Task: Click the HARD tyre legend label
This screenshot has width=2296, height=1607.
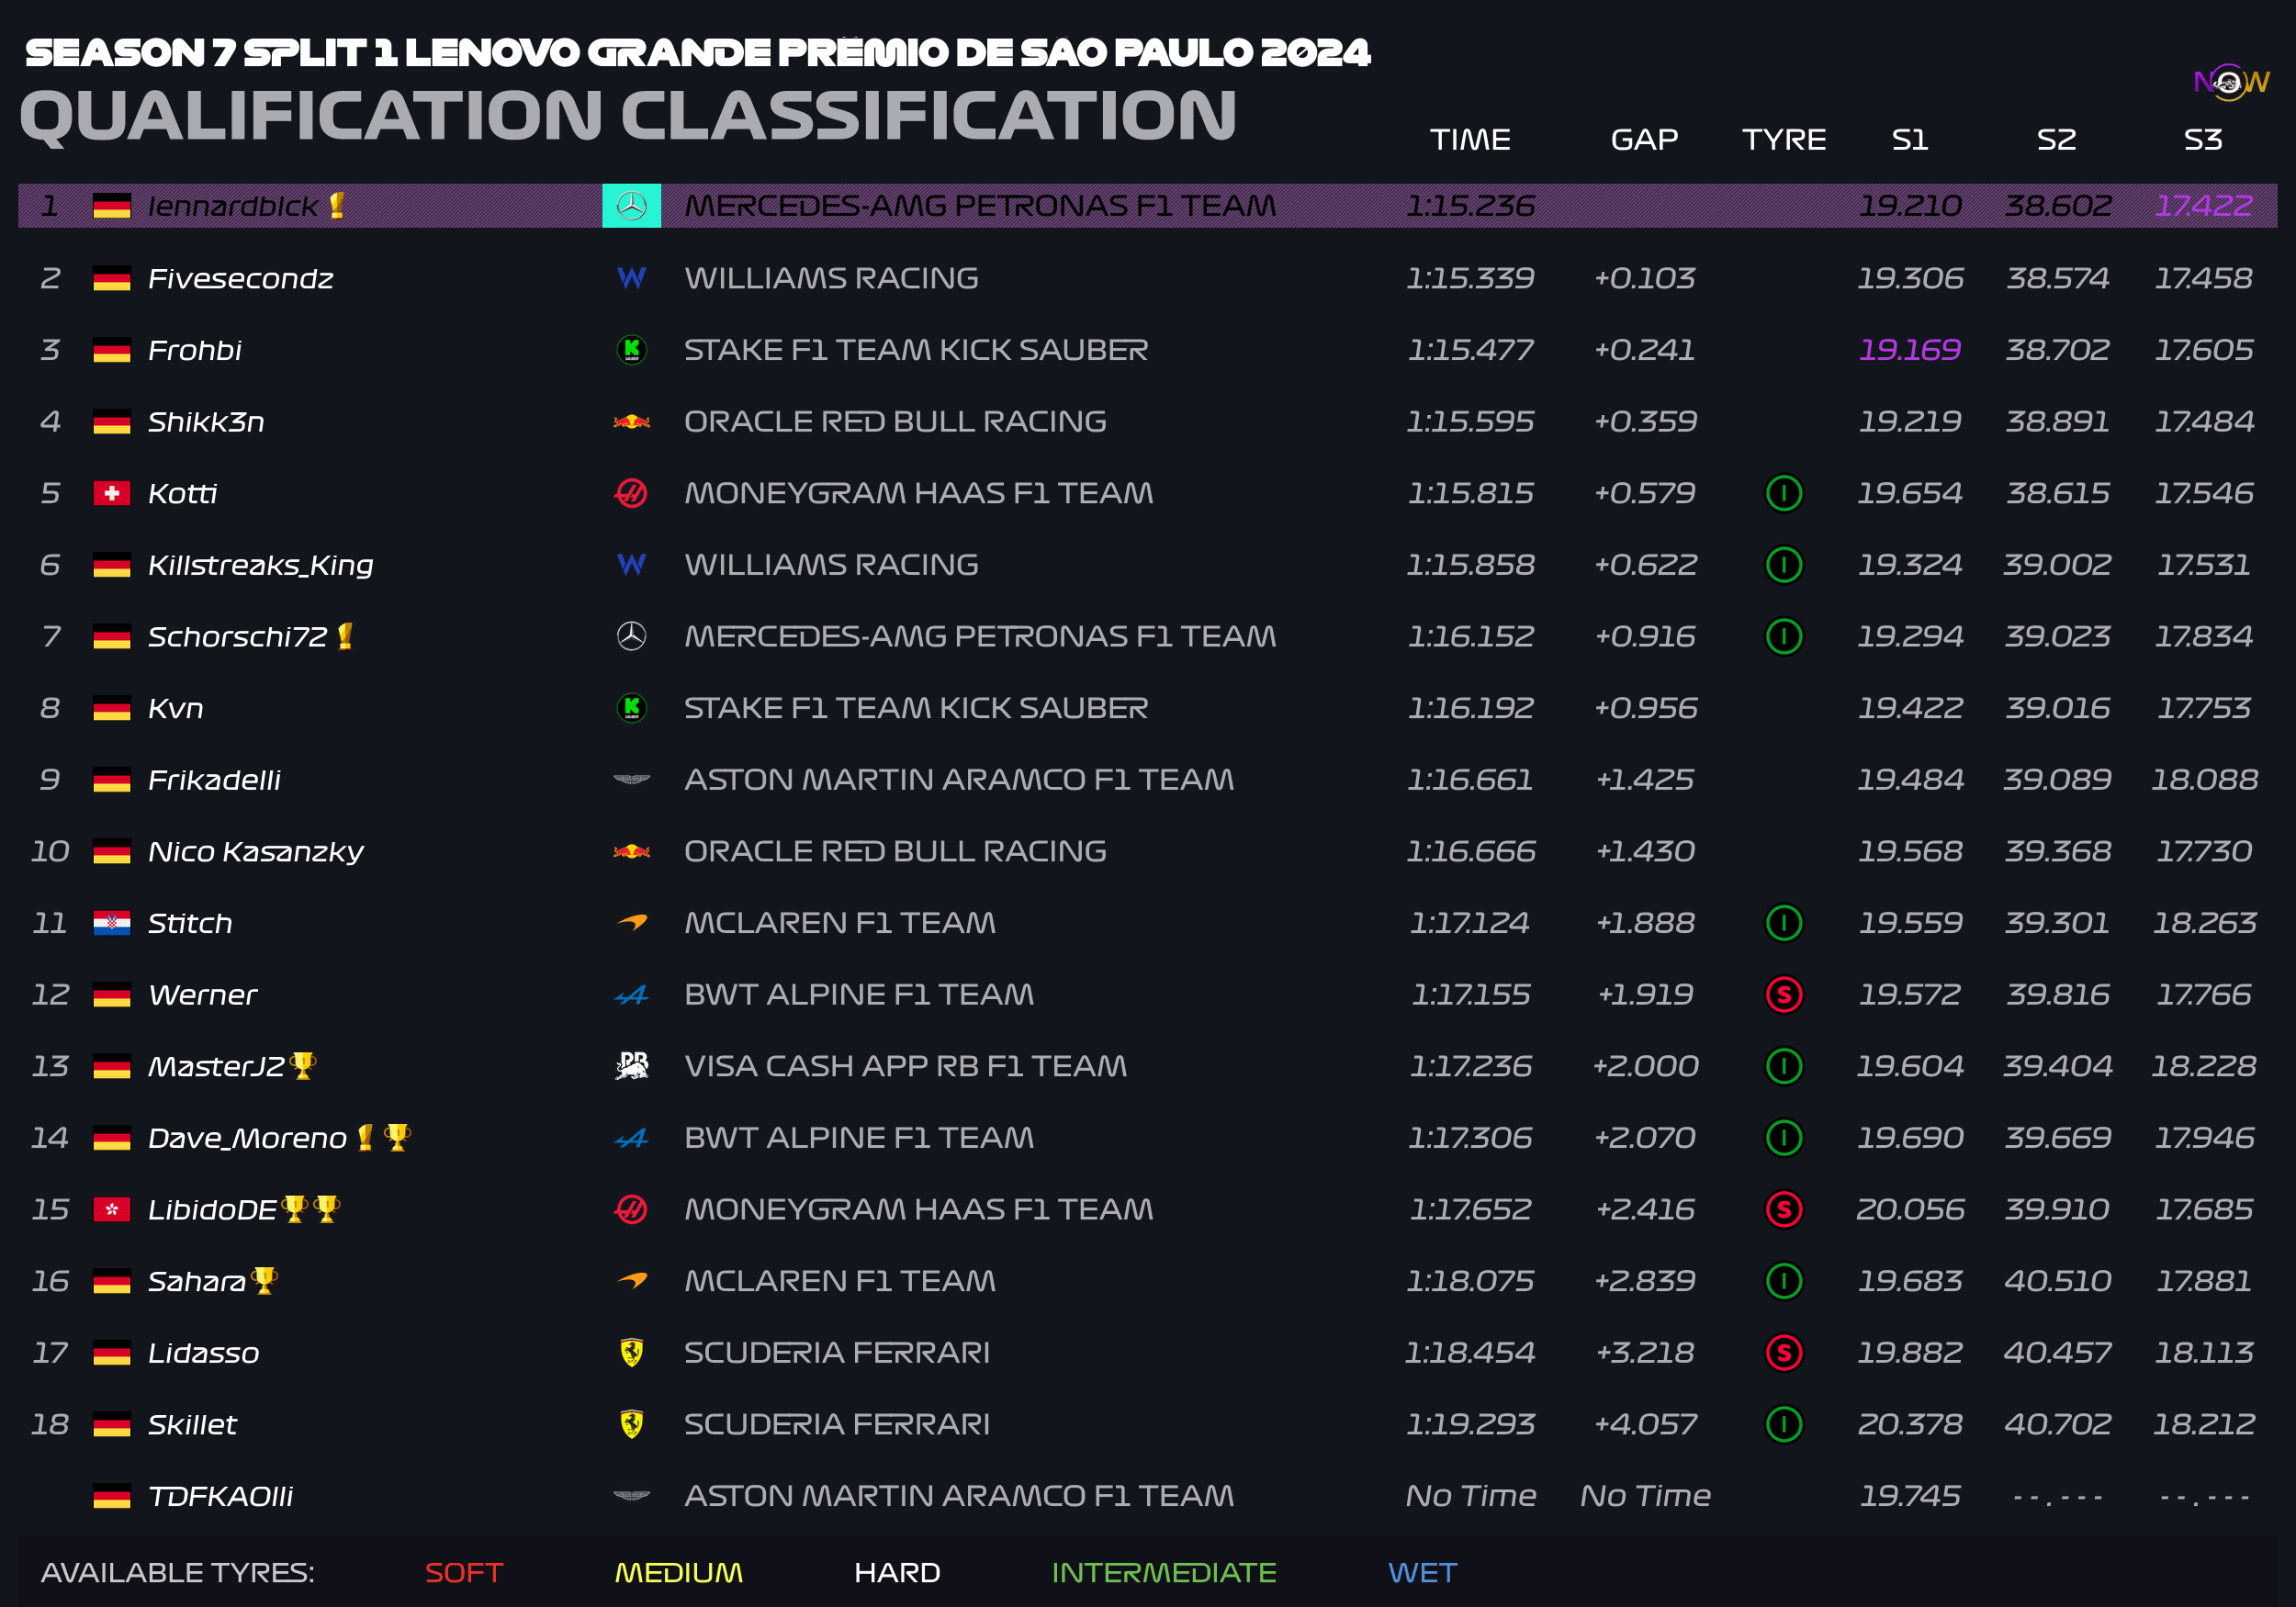Action: click(897, 1572)
